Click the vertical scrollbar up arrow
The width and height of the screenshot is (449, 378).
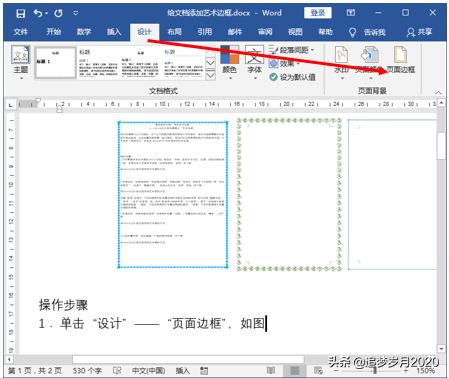(x=441, y=103)
